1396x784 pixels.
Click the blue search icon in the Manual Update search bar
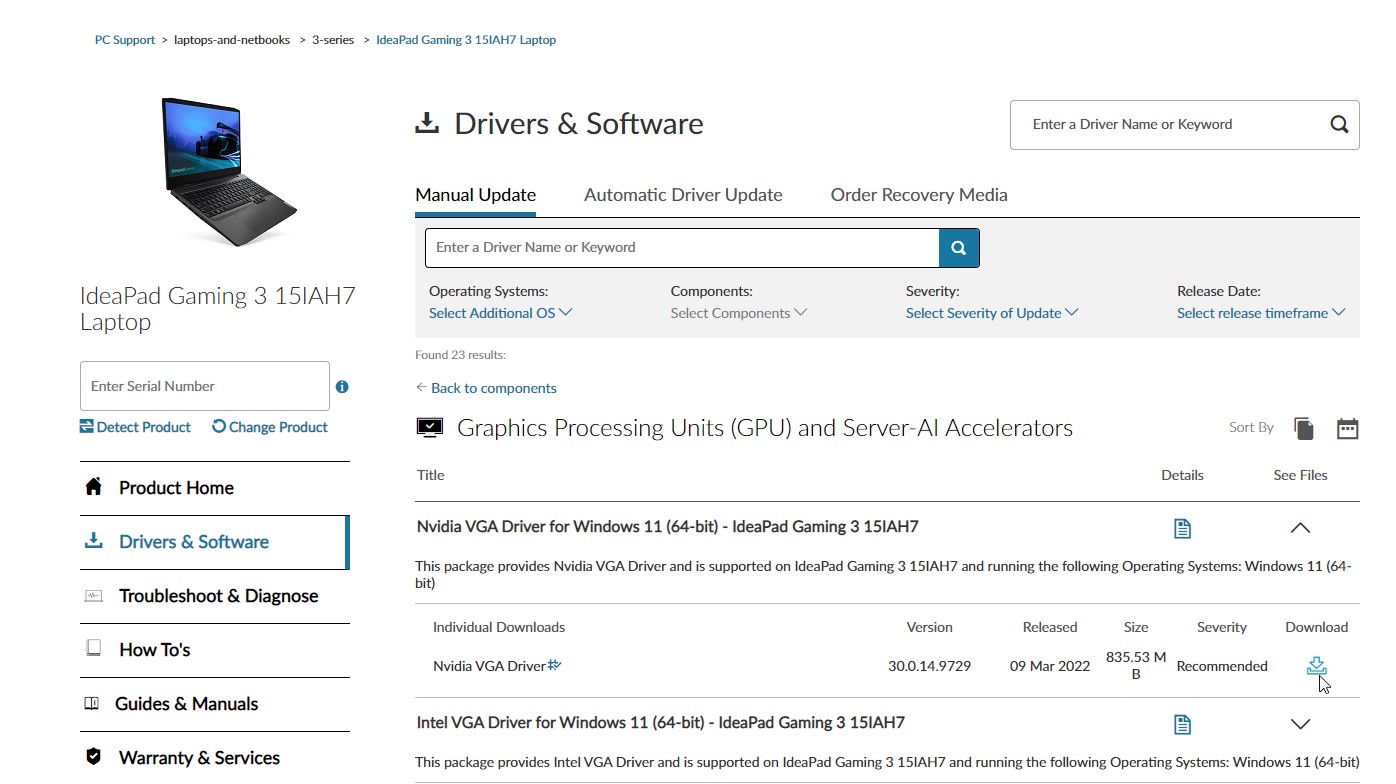958,247
